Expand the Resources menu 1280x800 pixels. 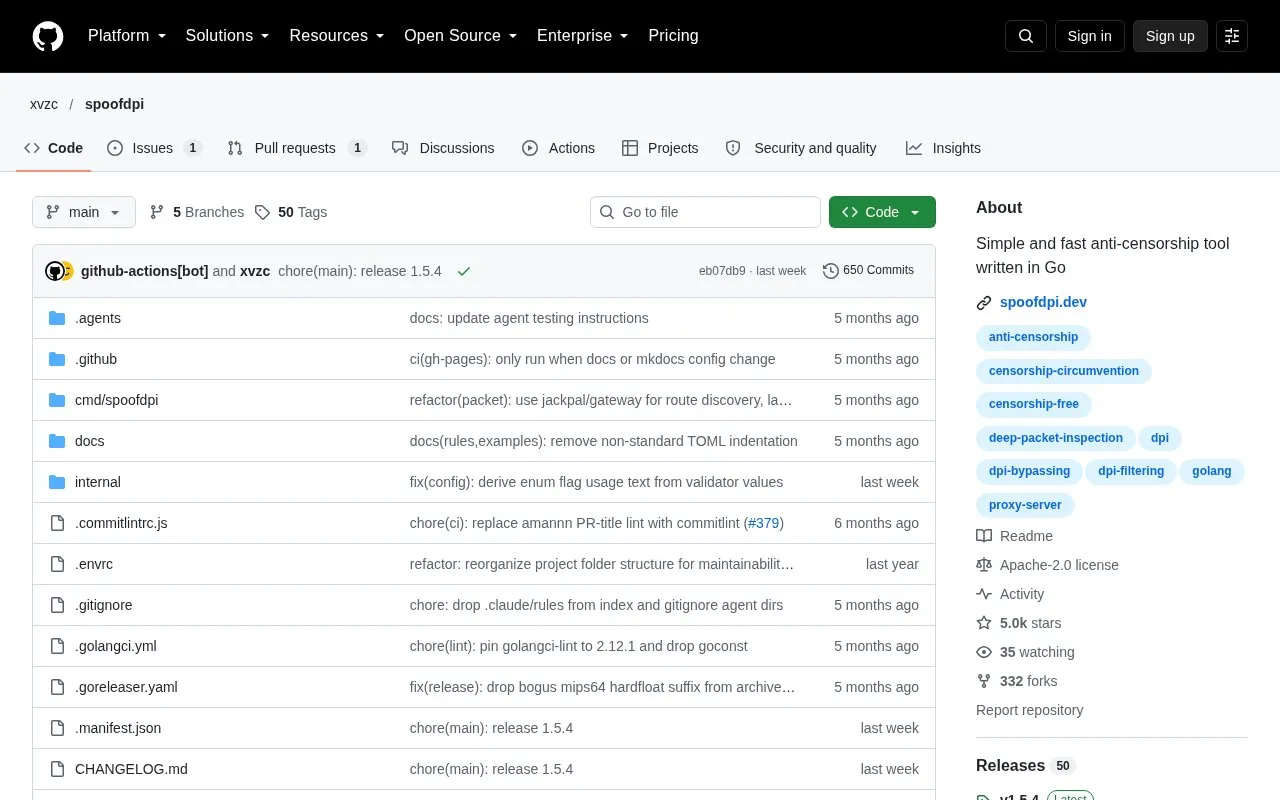(x=337, y=36)
